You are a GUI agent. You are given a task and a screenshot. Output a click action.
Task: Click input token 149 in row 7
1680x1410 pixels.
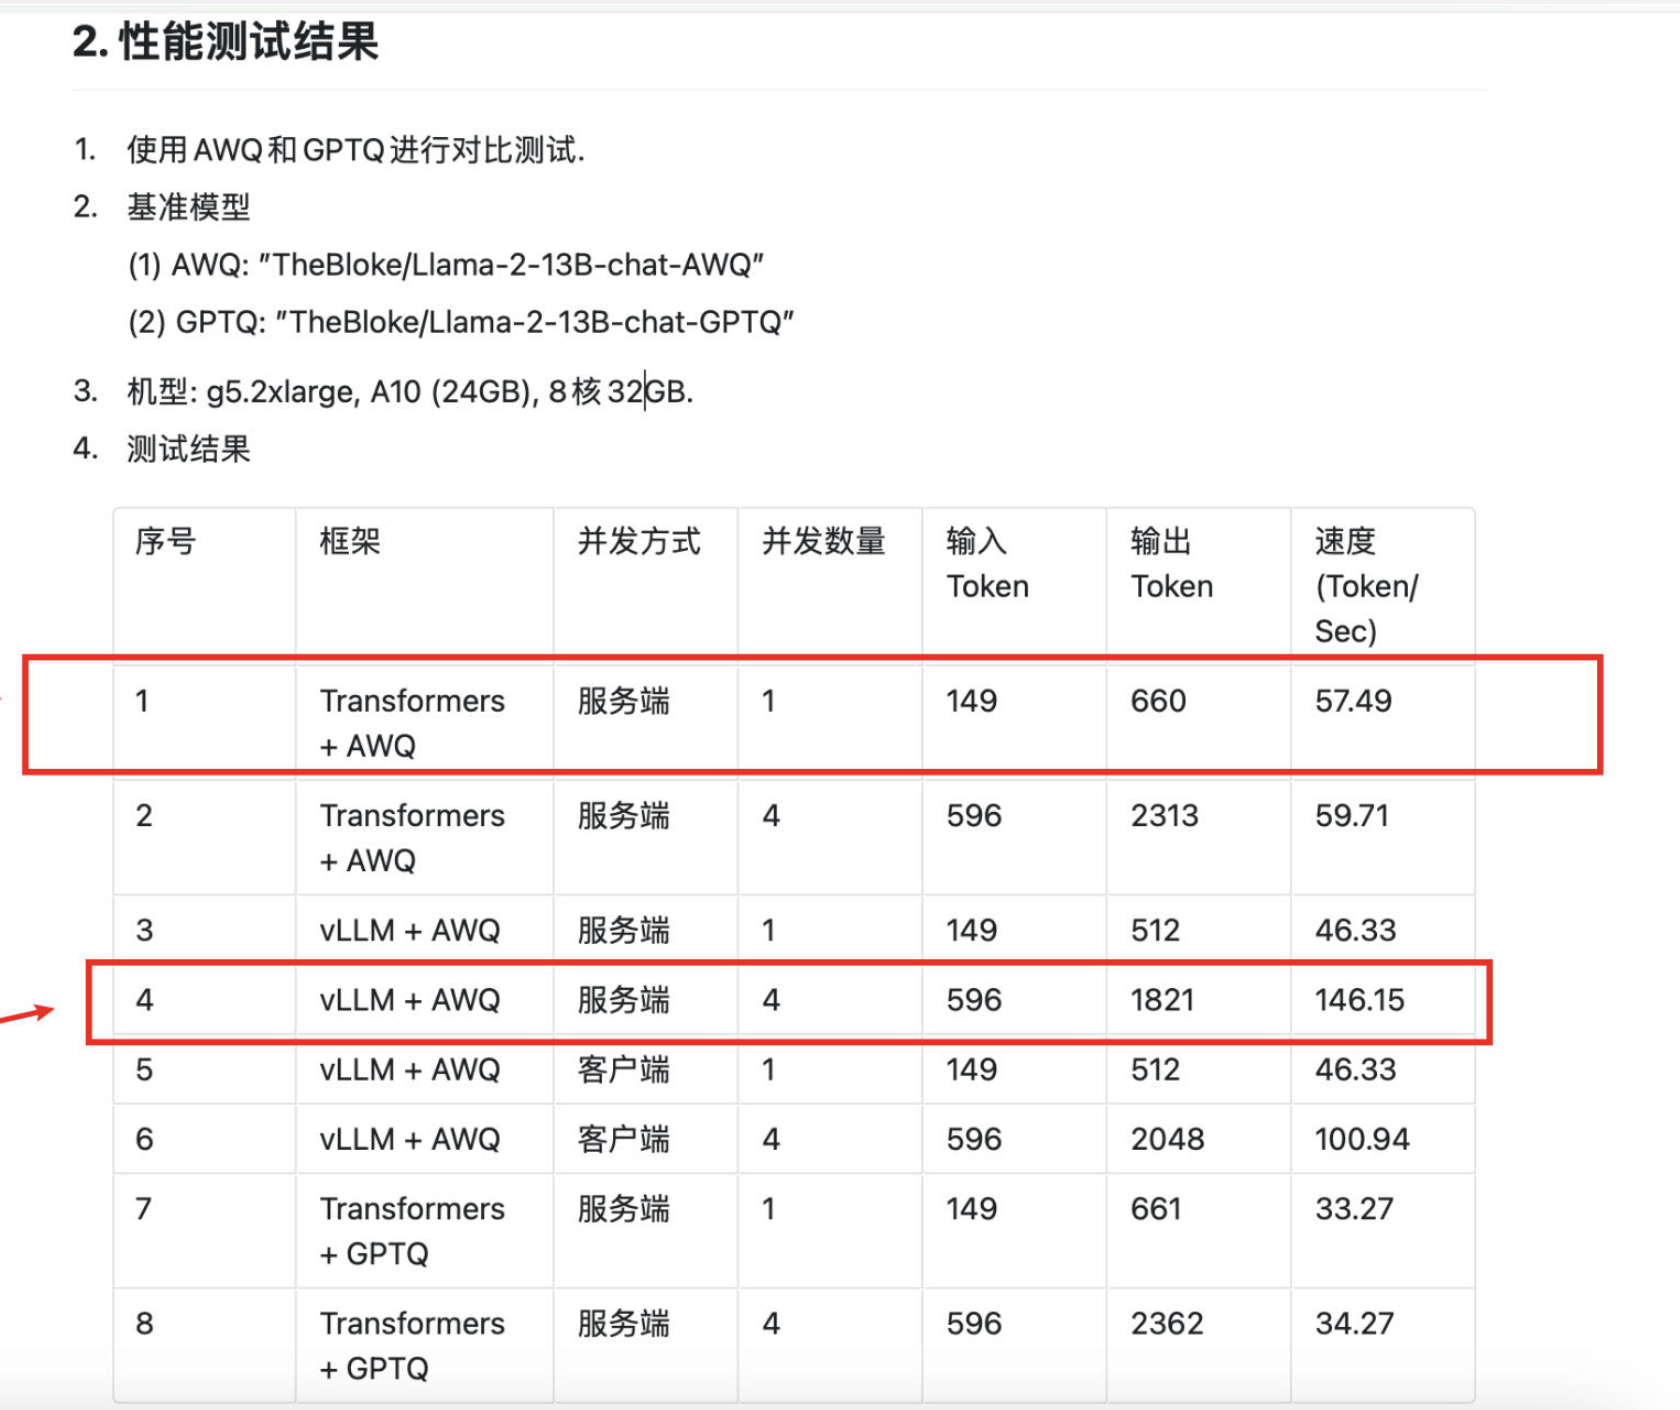[x=972, y=1209]
